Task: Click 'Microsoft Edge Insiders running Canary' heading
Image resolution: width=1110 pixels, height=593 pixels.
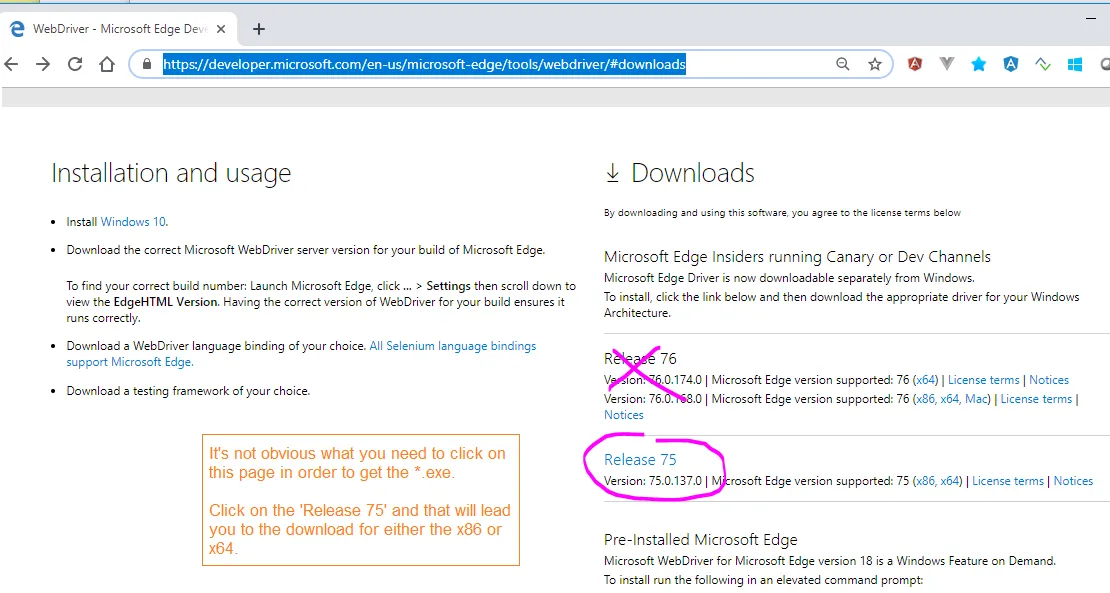Action: pyautogui.click(x=797, y=257)
